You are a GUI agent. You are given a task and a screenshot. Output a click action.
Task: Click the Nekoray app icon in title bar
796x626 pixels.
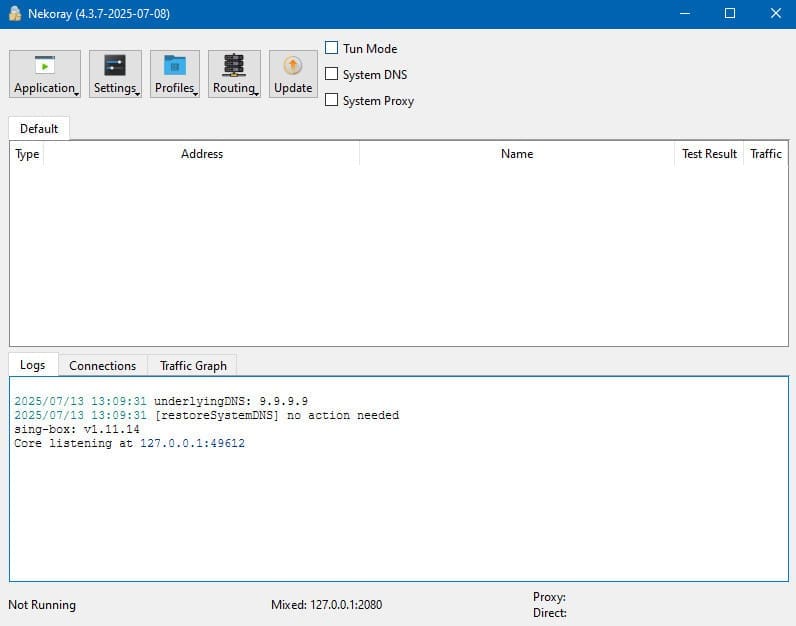pos(15,13)
